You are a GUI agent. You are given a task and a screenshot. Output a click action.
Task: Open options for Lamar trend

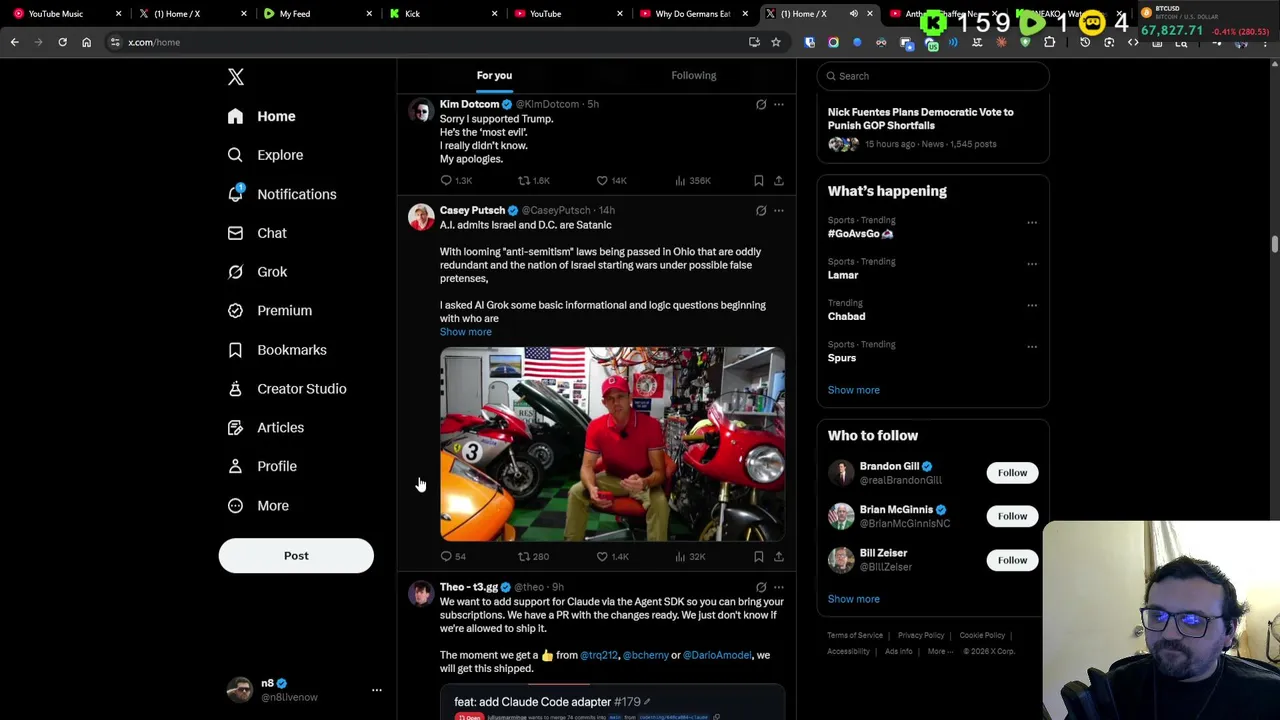tap(1032, 264)
